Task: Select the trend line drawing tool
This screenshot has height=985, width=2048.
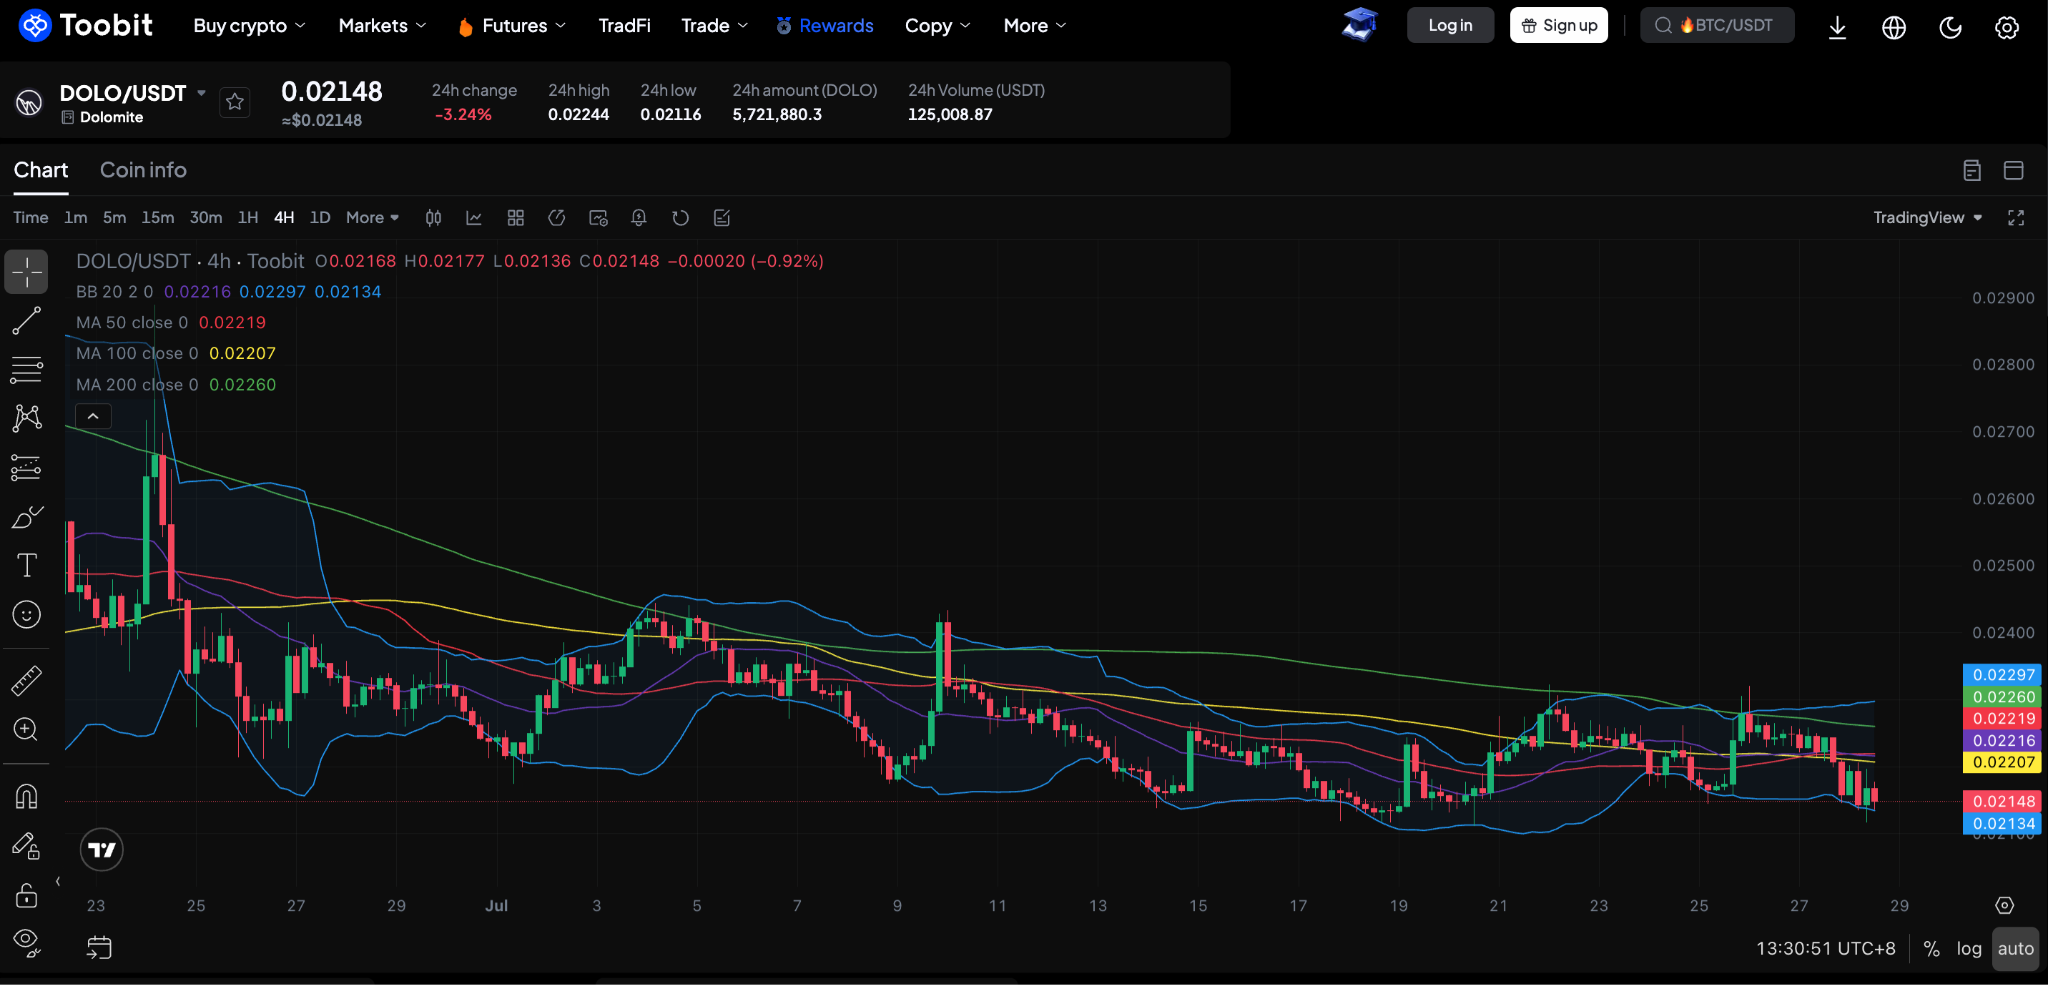Action: pos(26,321)
